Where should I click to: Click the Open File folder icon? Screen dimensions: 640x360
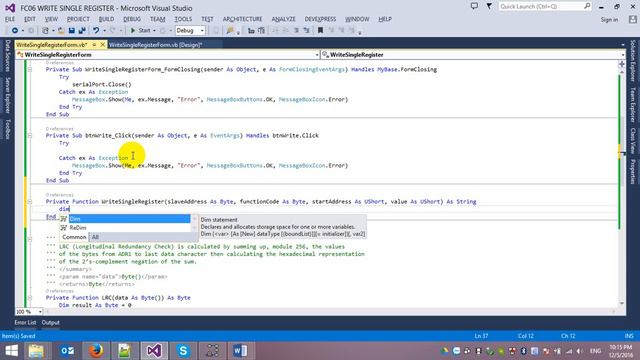point(61,31)
